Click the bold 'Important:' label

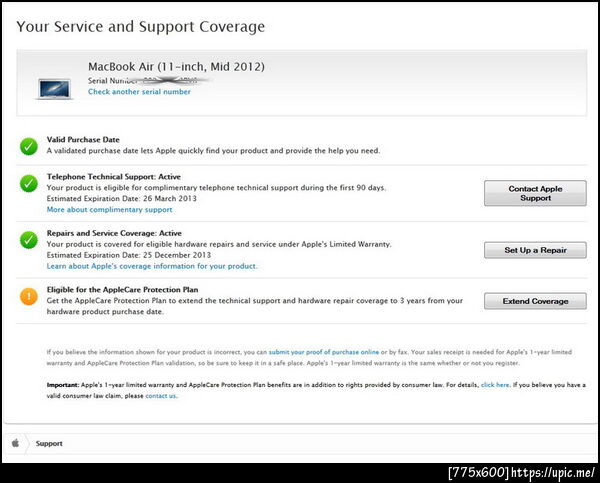pyautogui.click(x=63, y=385)
